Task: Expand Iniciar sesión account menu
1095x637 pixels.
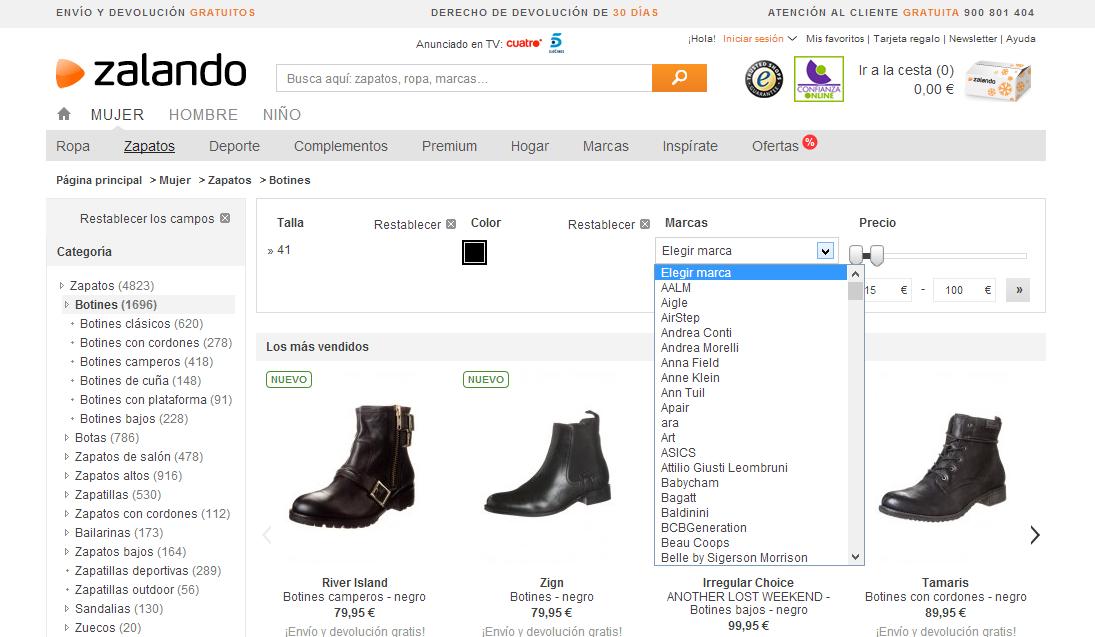Action: click(x=759, y=39)
